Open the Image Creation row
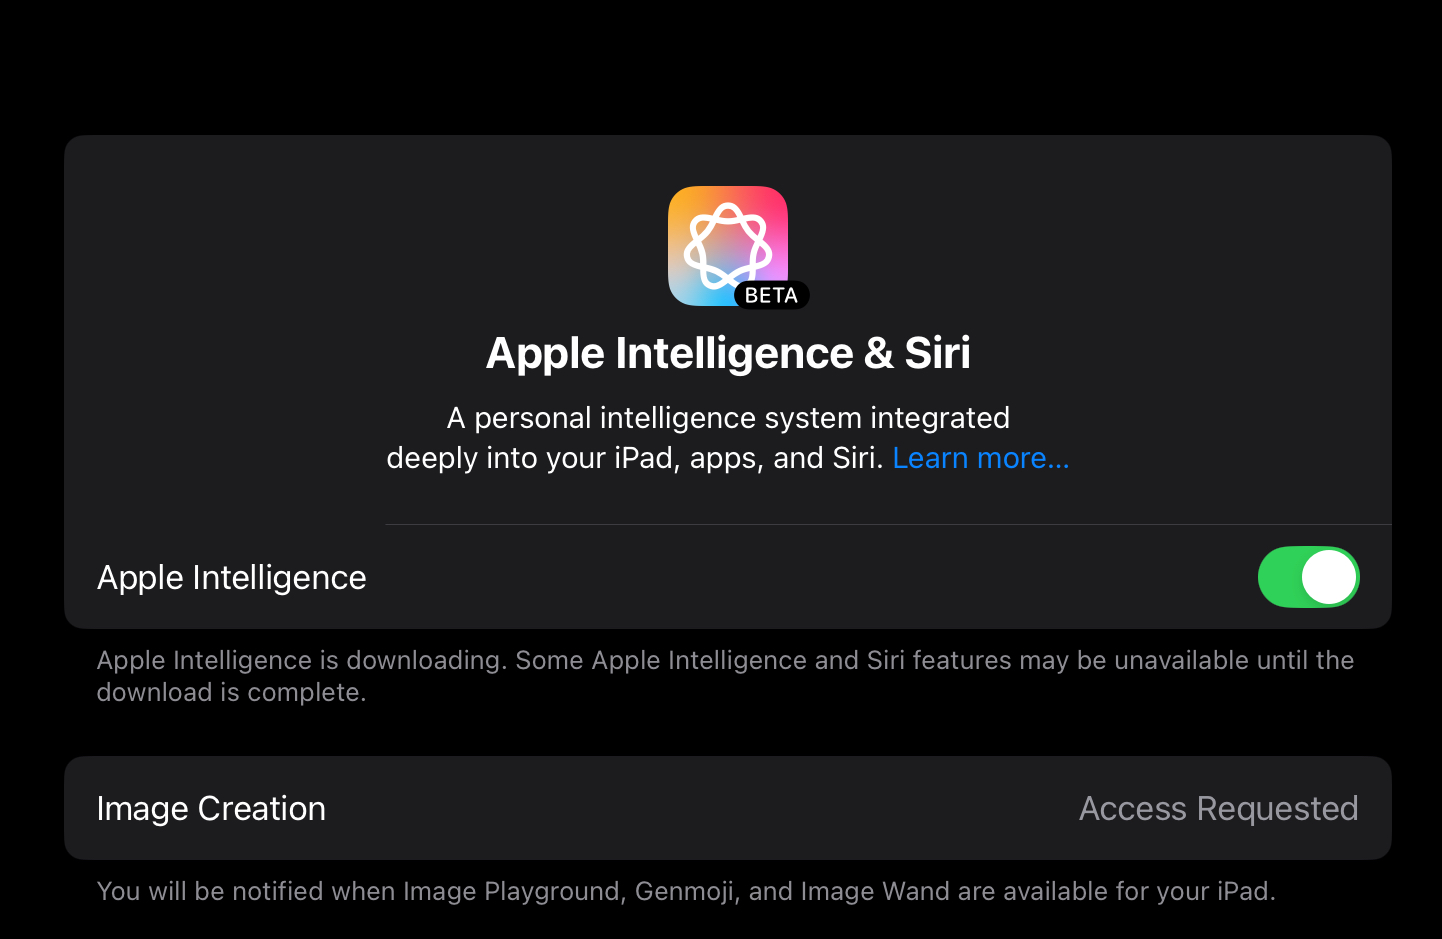The width and height of the screenshot is (1442, 939). click(x=728, y=808)
